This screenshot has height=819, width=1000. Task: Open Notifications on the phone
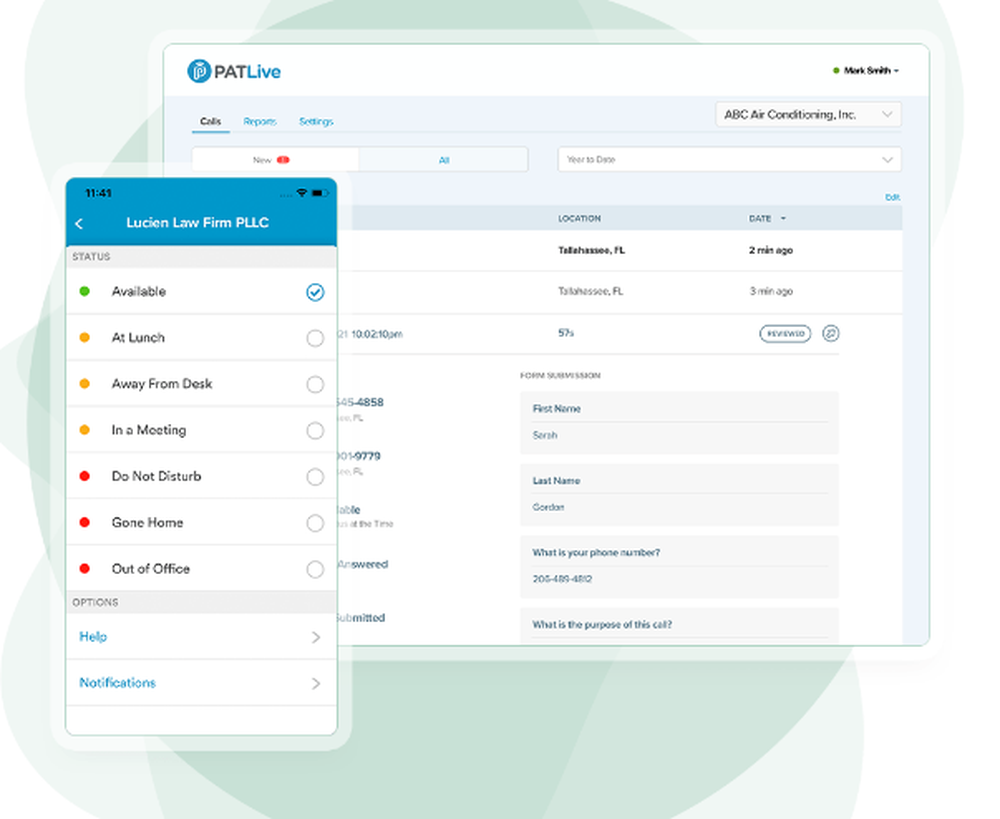117,682
